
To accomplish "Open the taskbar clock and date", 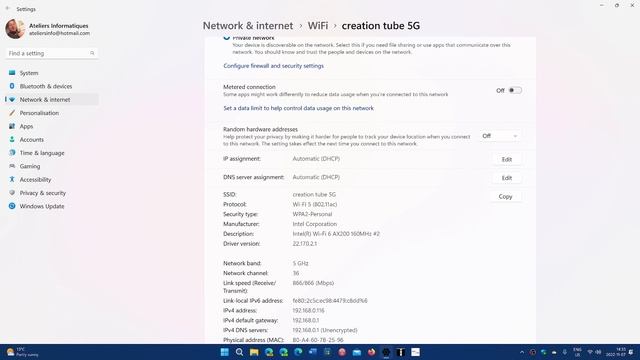I will [616, 352].
